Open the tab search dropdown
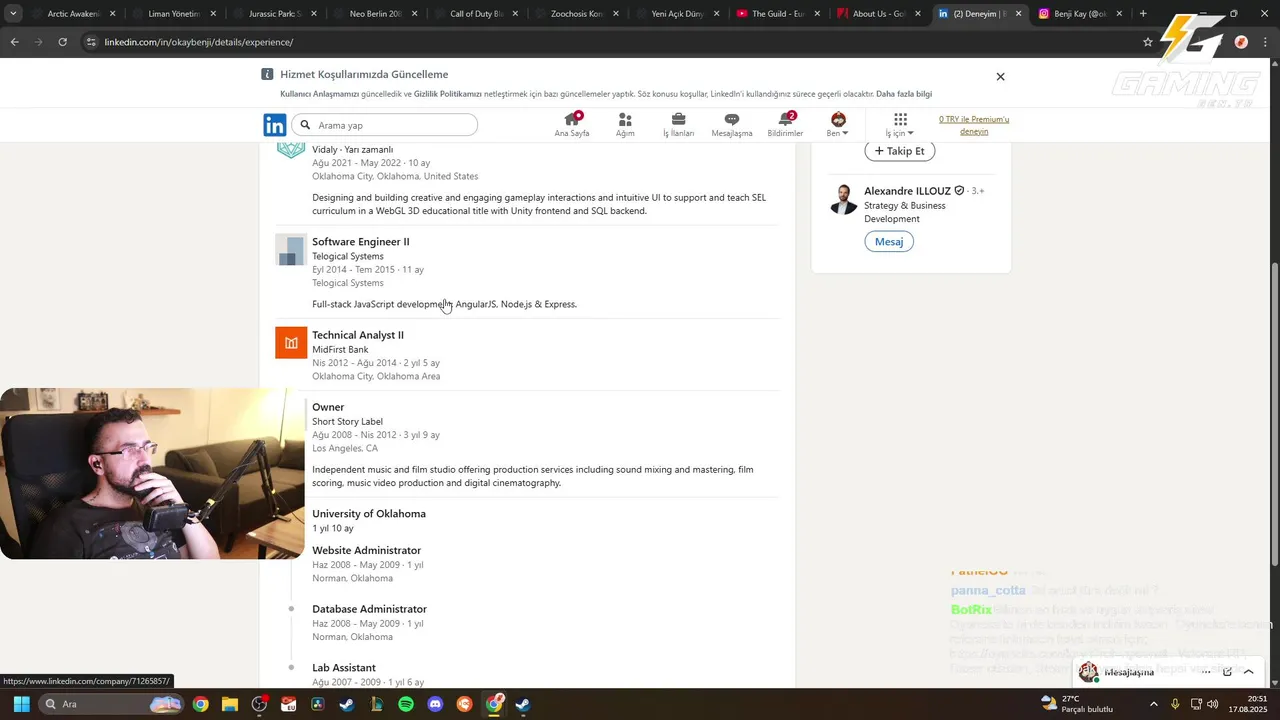The height and width of the screenshot is (720, 1280). [x=12, y=14]
